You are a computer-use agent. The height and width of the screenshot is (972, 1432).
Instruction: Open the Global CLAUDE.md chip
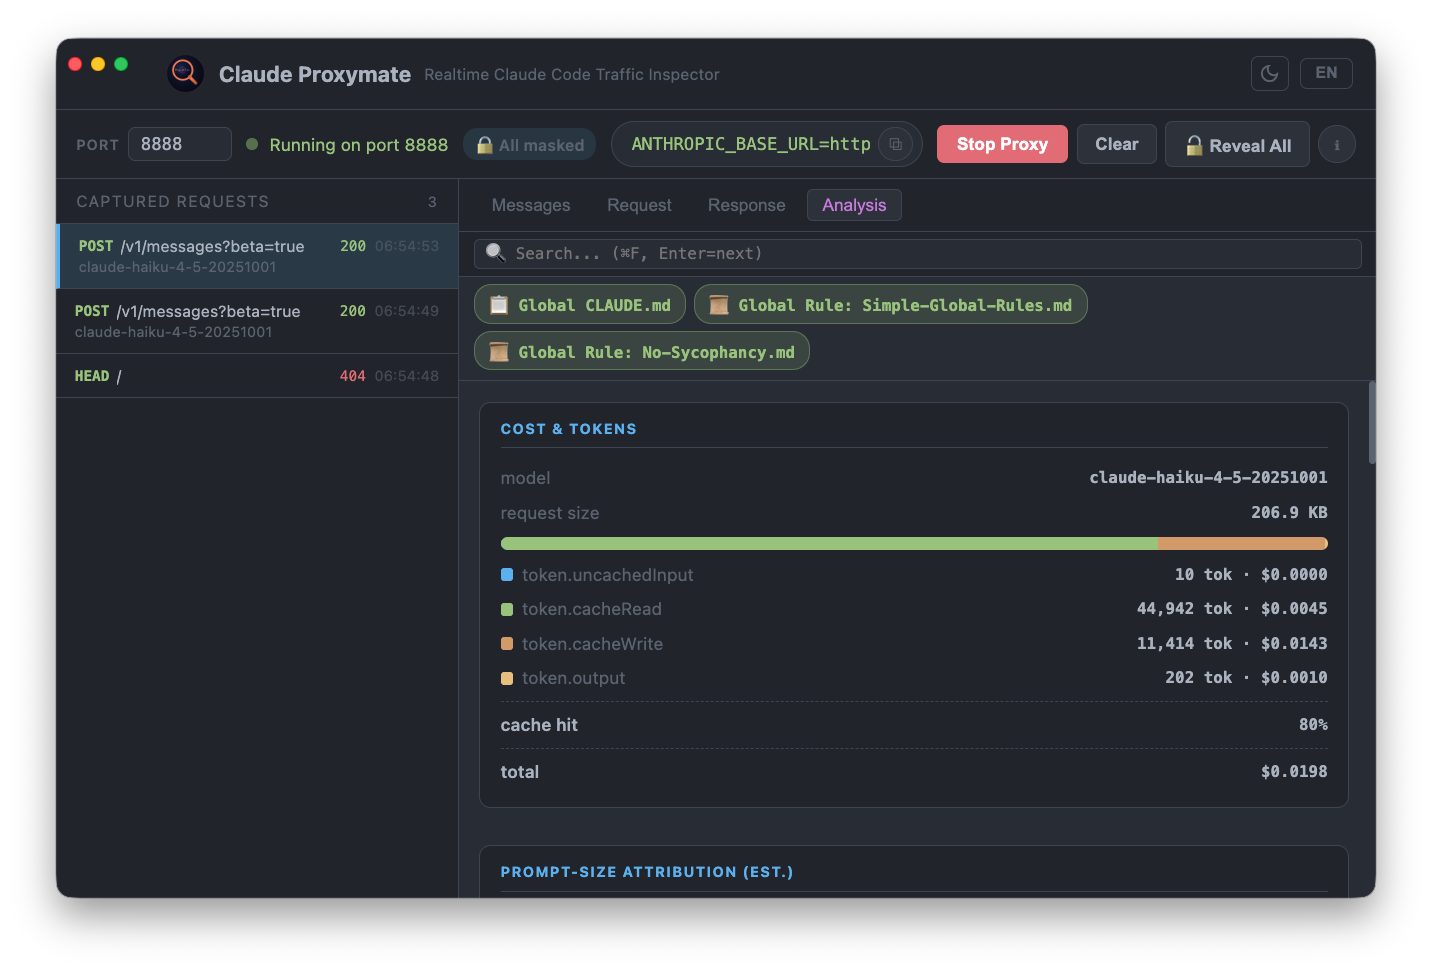point(580,305)
